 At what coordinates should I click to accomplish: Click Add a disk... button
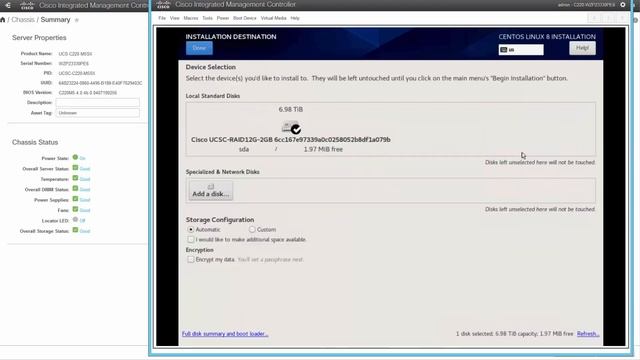(211, 191)
